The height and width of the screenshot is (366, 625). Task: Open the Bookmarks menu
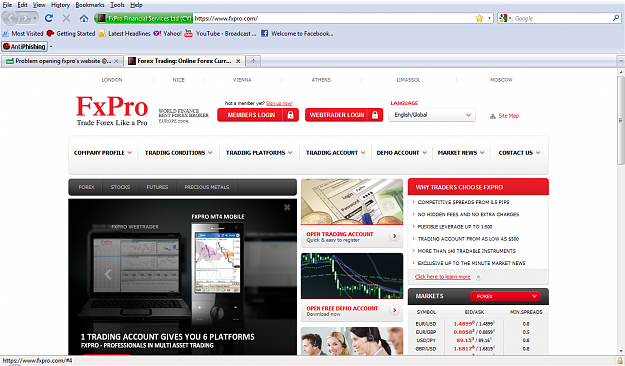point(90,5)
